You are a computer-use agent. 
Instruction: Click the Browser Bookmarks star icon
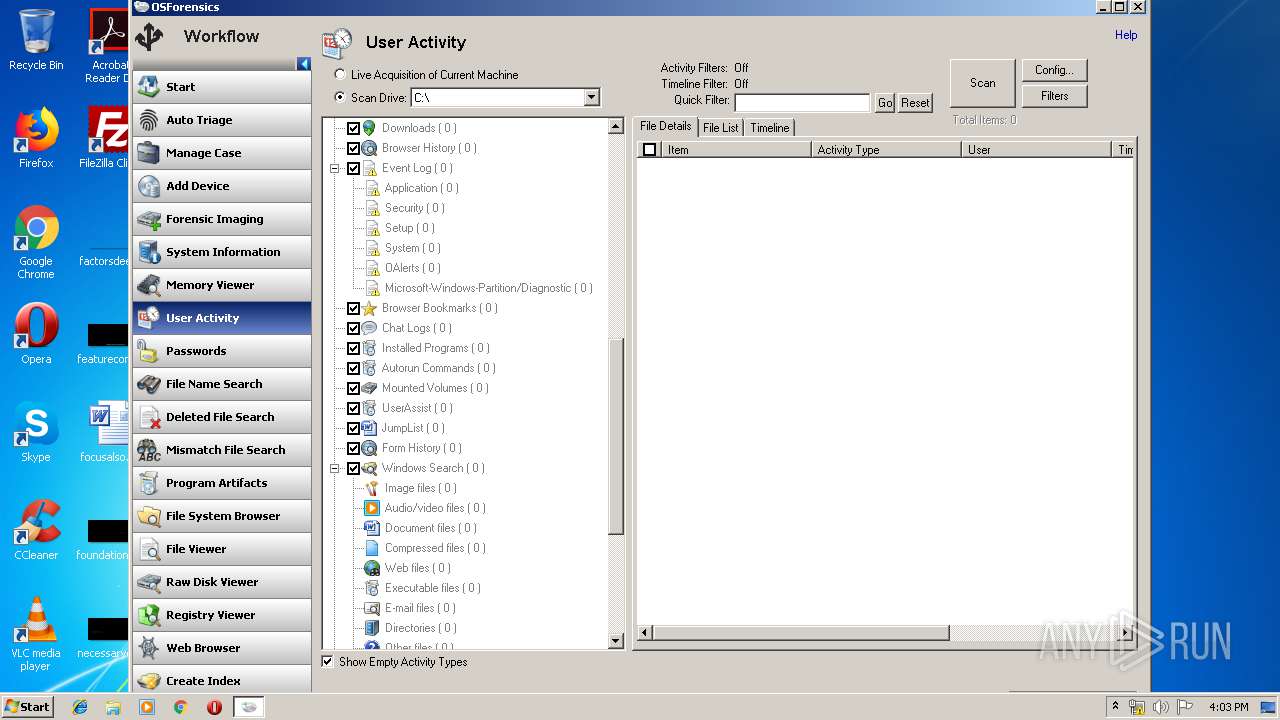click(x=370, y=308)
